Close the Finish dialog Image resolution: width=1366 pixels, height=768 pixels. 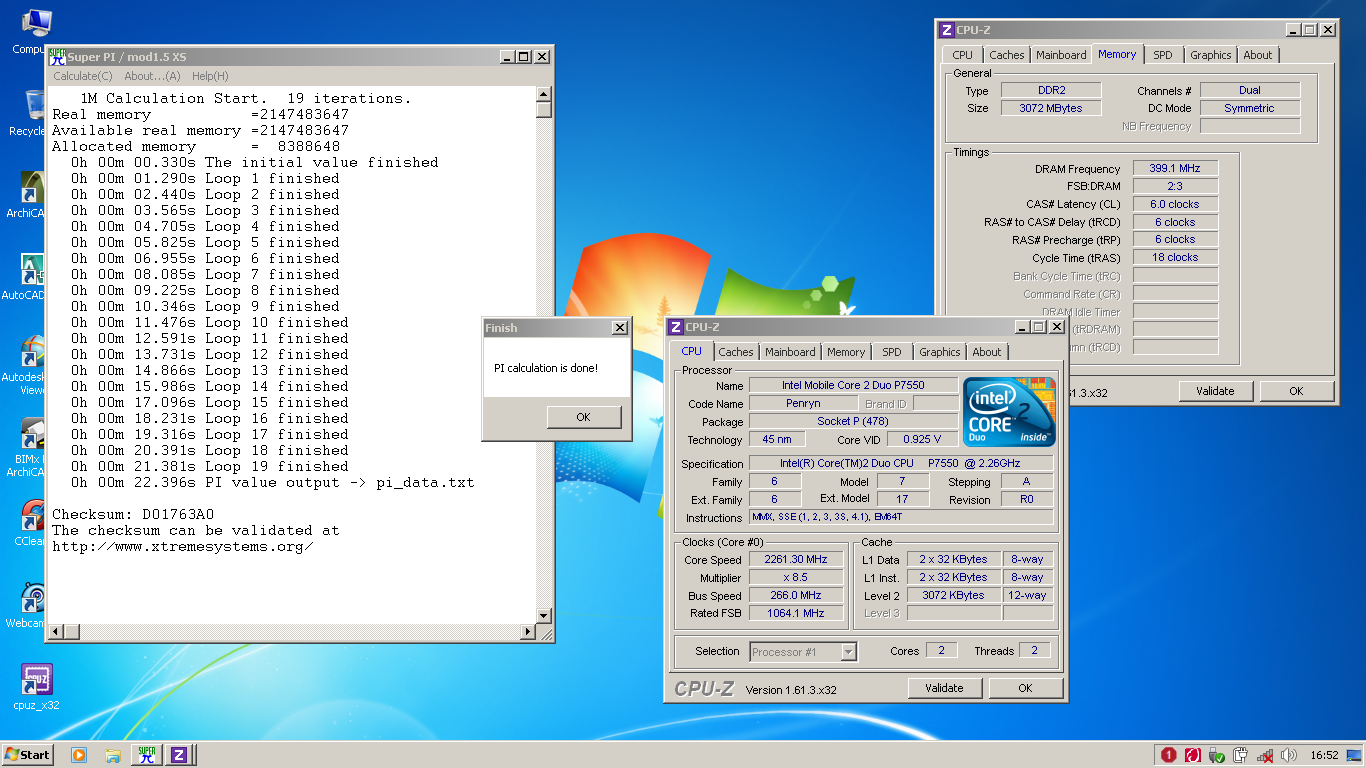(620, 328)
